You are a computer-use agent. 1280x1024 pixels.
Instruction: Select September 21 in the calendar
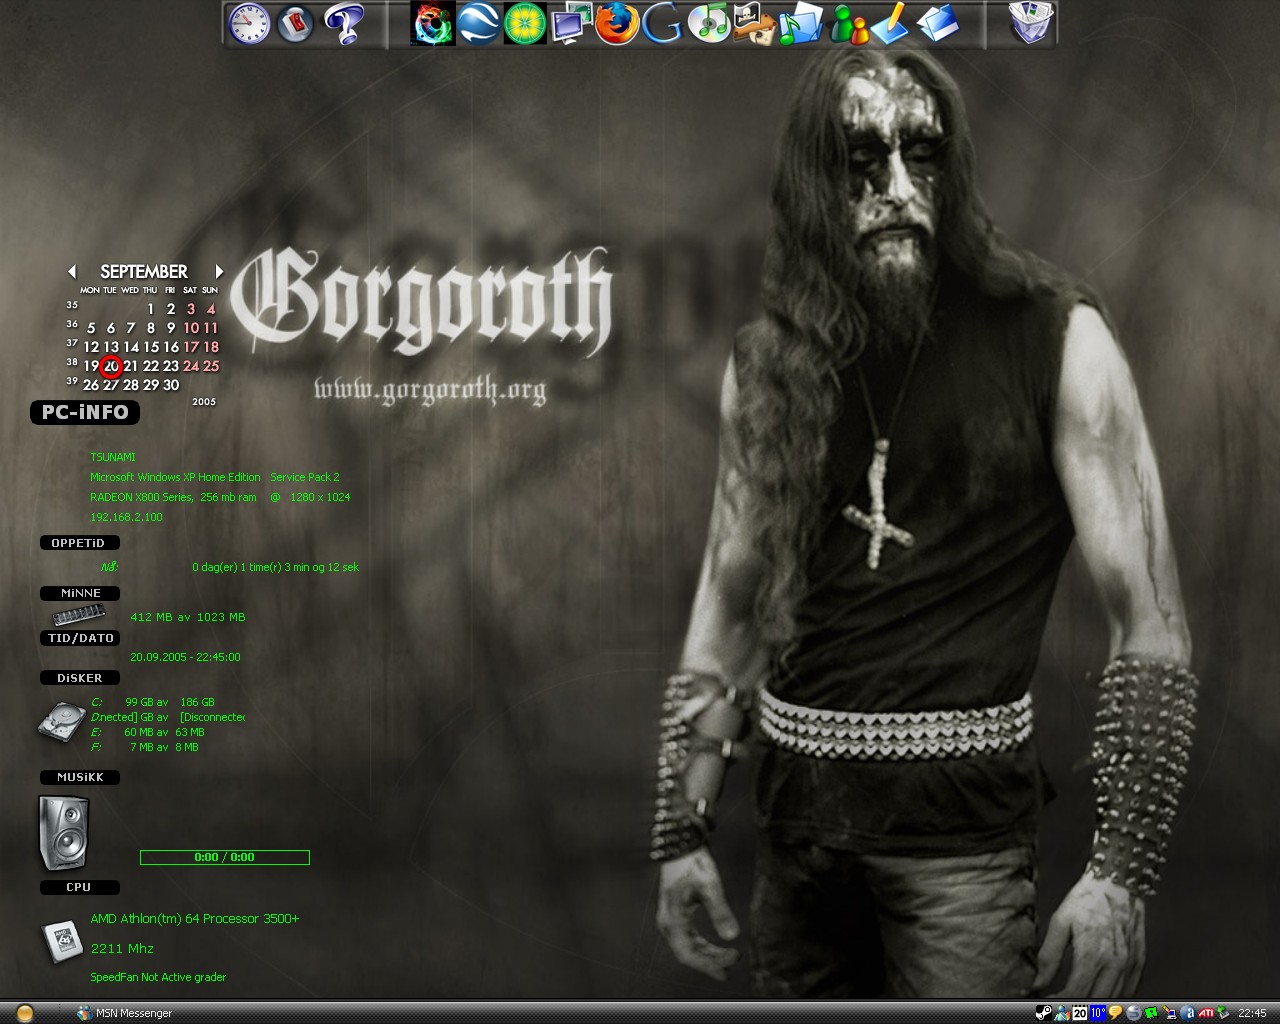coord(131,366)
